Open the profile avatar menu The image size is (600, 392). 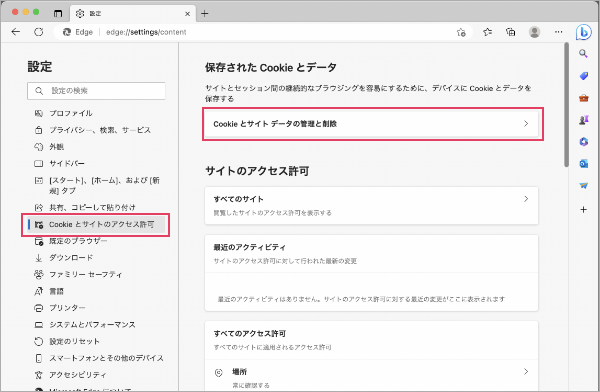tap(534, 32)
